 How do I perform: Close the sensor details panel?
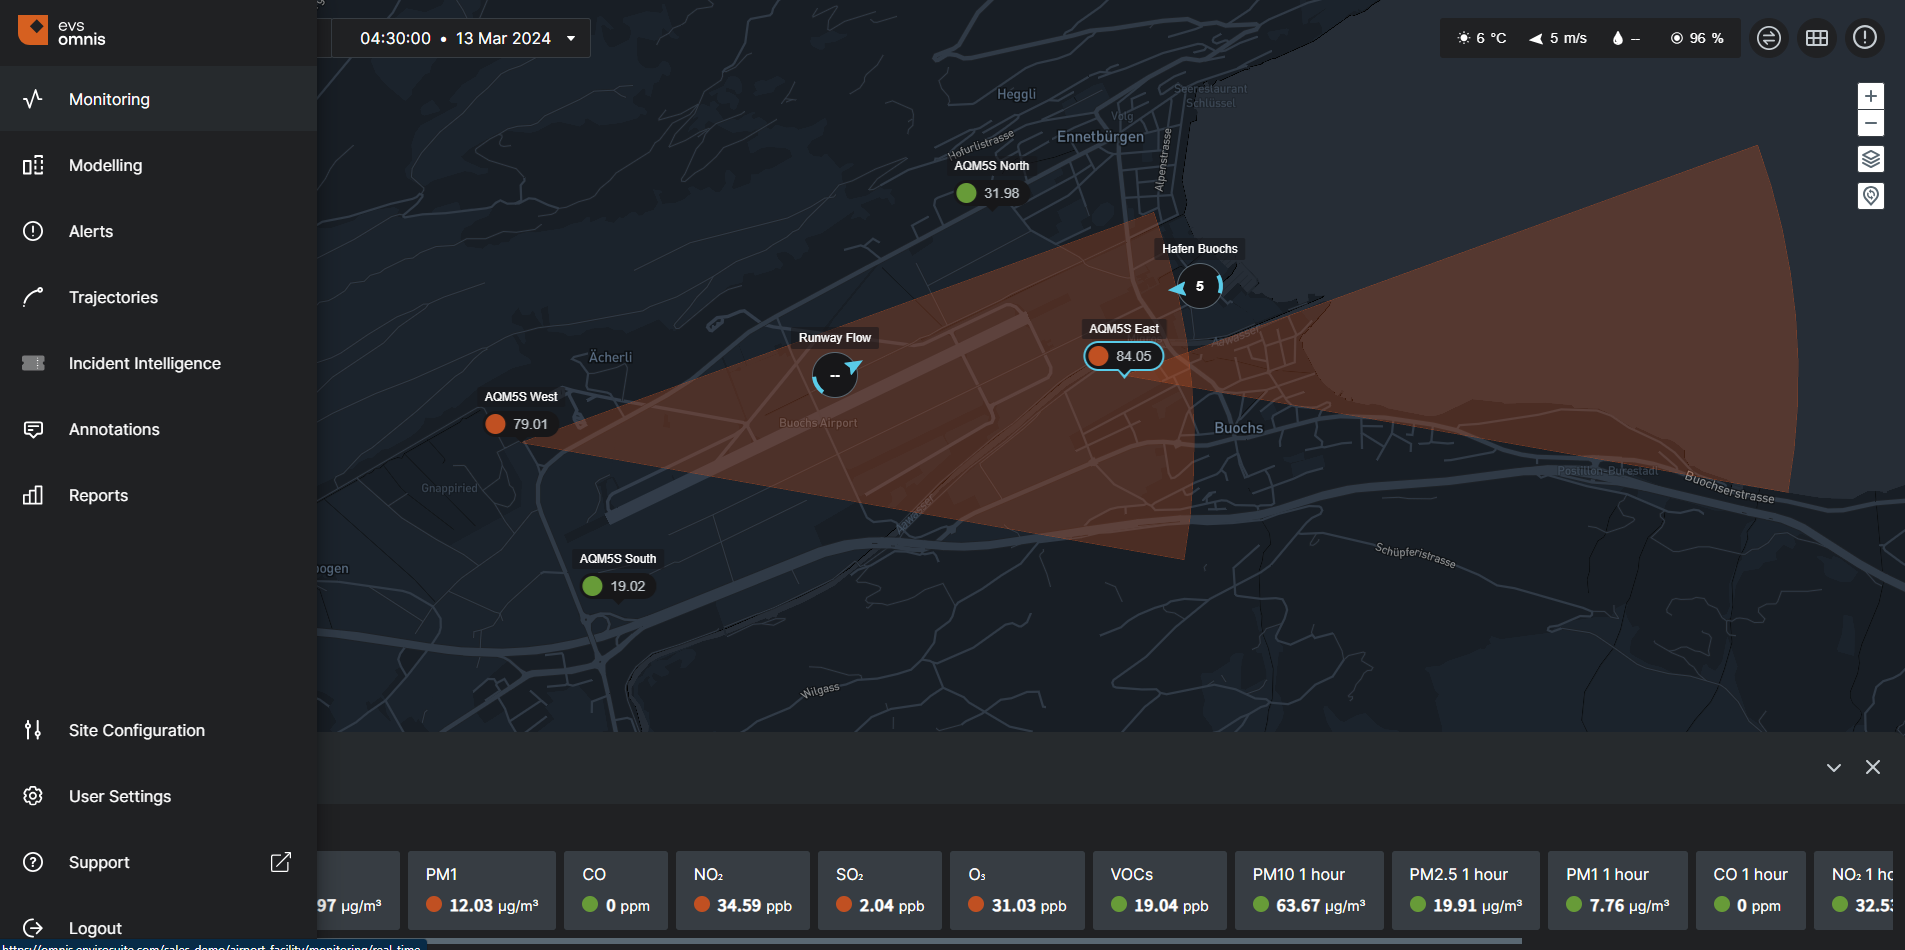pyautogui.click(x=1872, y=767)
